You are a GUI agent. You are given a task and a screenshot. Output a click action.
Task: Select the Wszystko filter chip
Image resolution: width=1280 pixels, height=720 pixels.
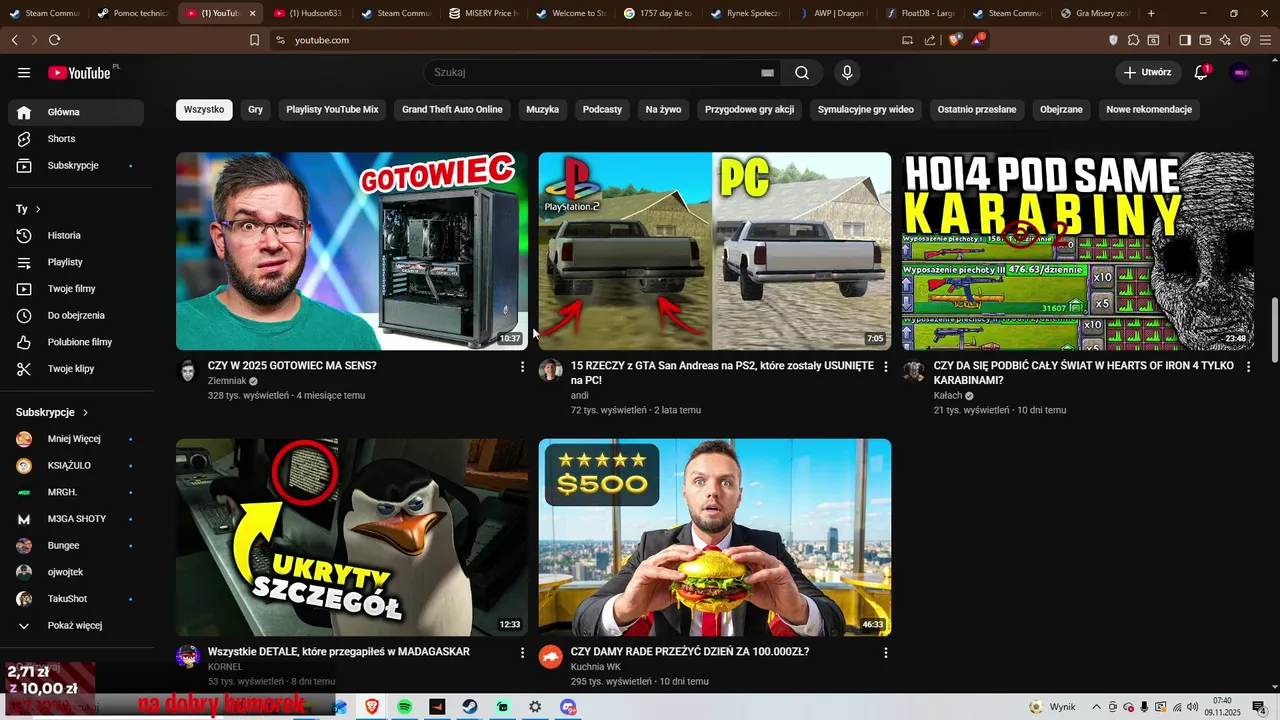click(x=204, y=109)
